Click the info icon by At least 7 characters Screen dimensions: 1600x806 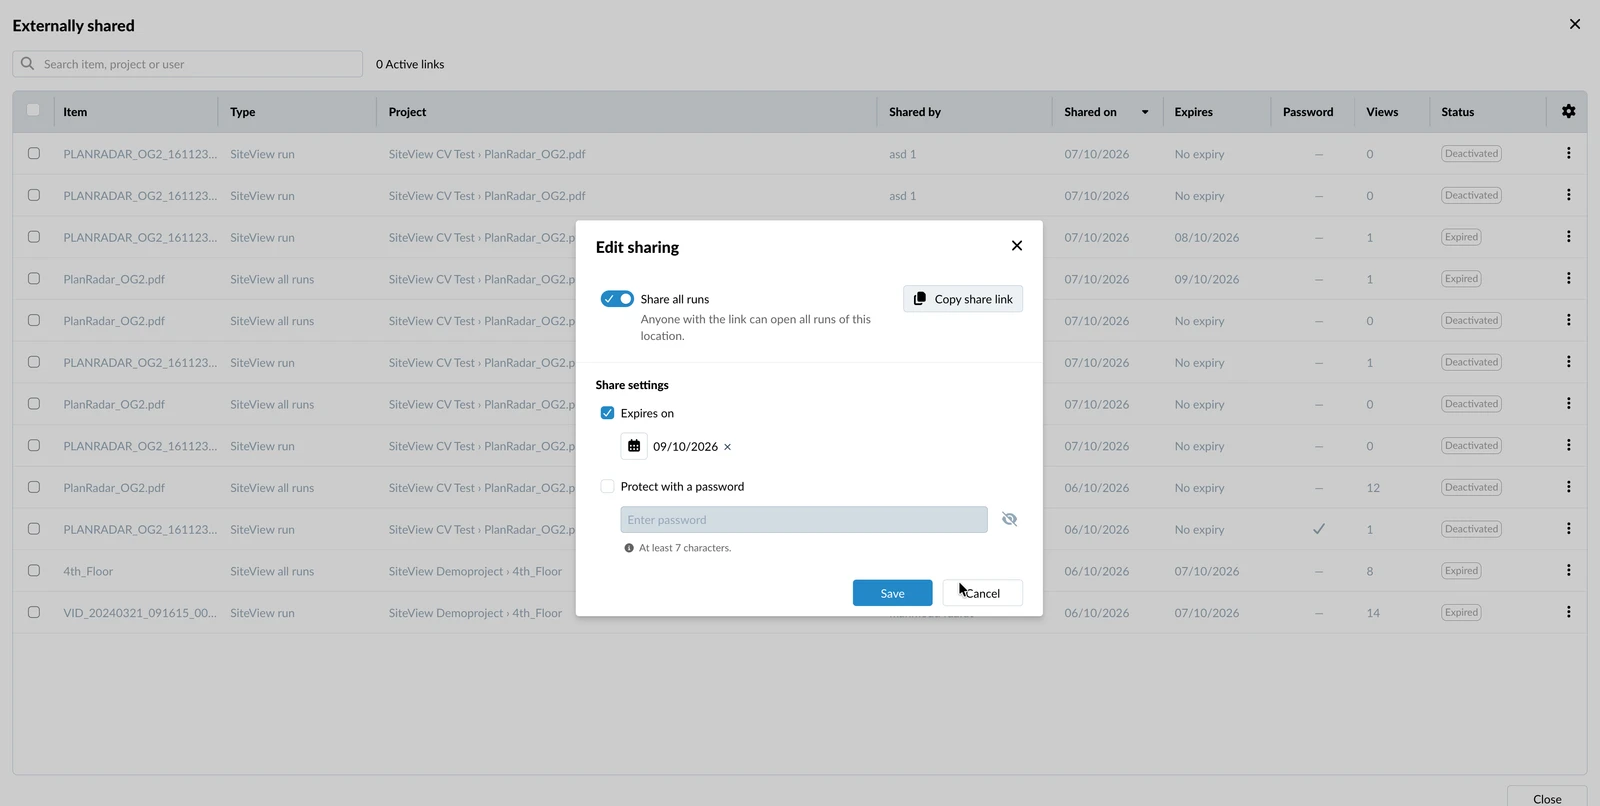pos(629,548)
